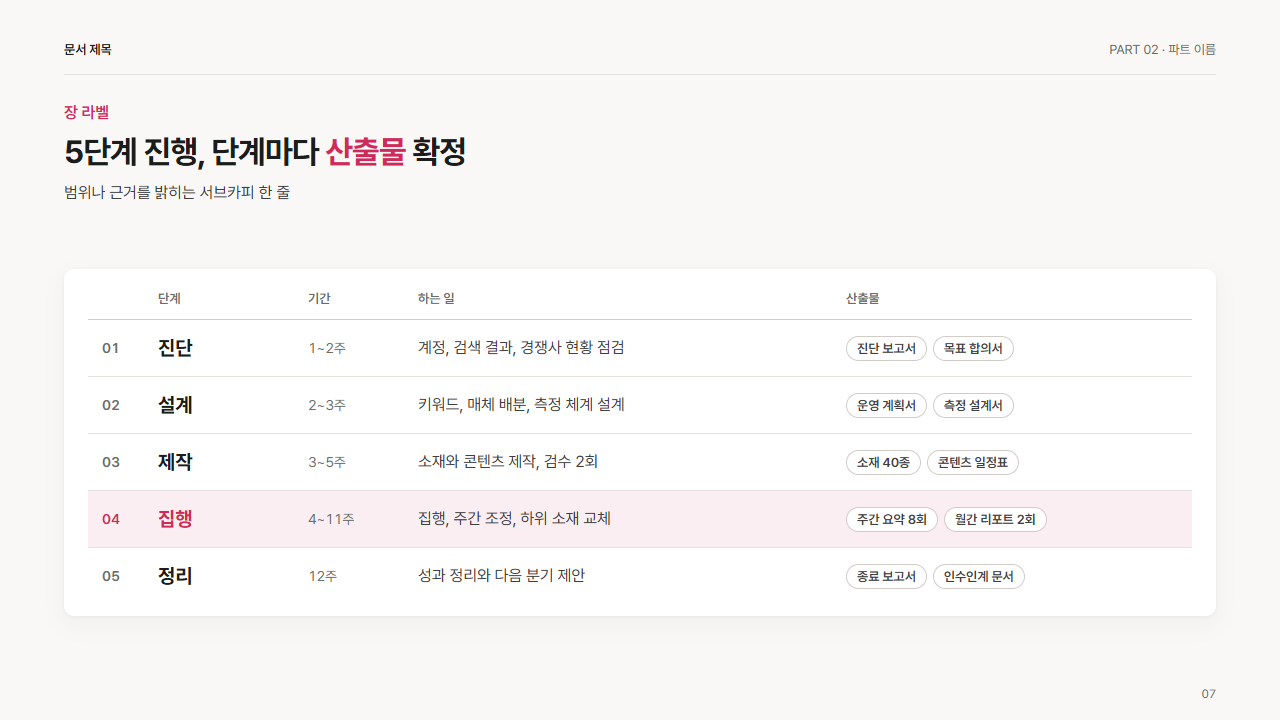
Task: Click '소재와 콘텐츠 제작, 검수 2회' text
Action: (508, 462)
